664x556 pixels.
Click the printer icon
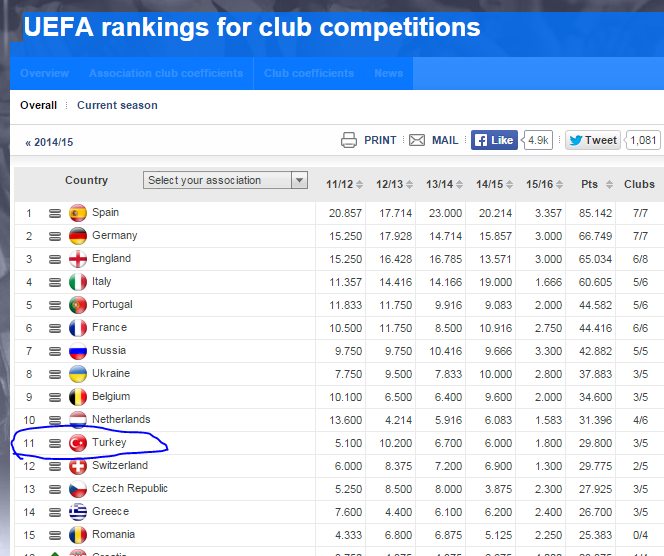pos(348,140)
